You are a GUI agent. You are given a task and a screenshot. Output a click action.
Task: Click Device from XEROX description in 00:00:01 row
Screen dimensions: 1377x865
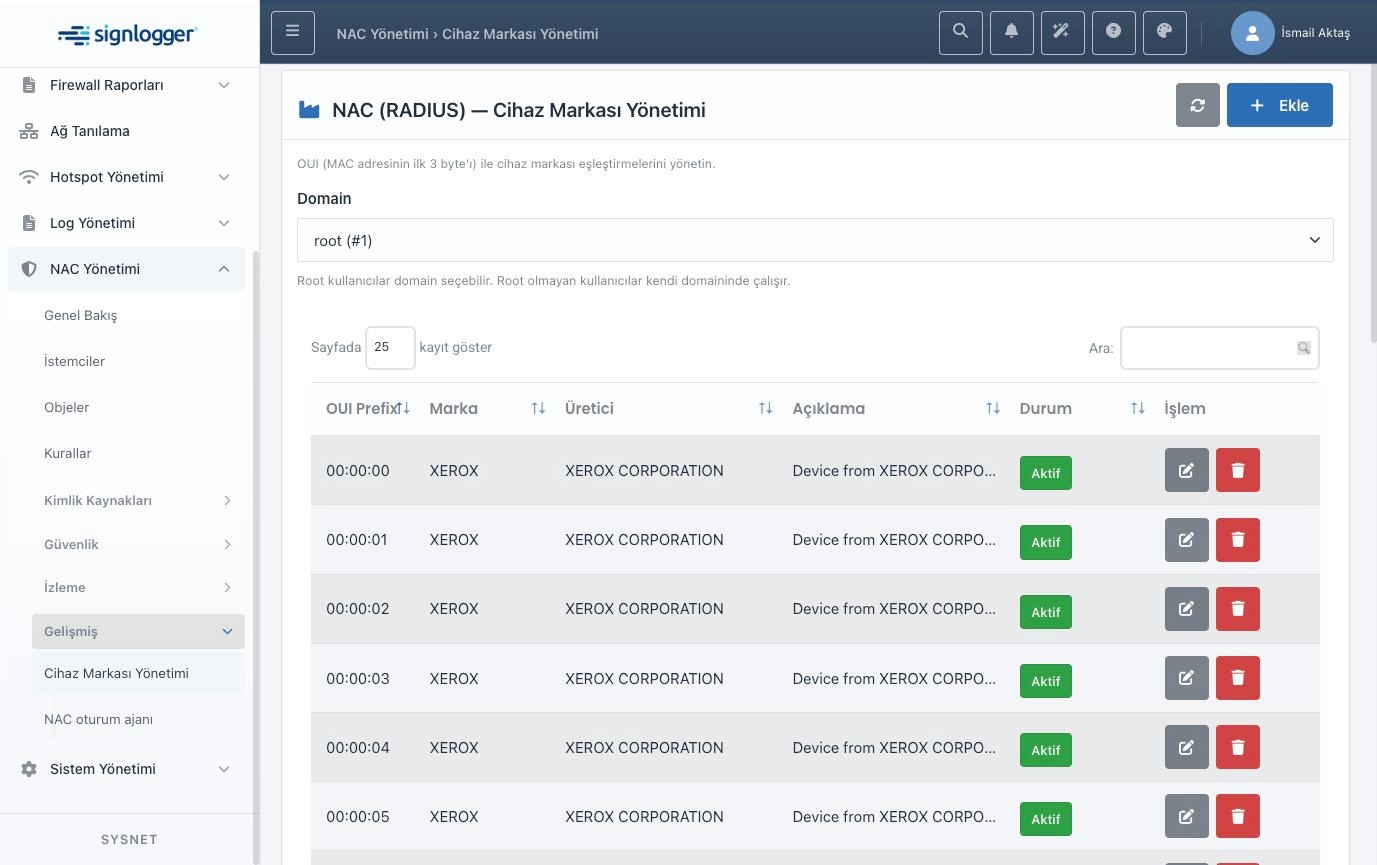(894, 540)
